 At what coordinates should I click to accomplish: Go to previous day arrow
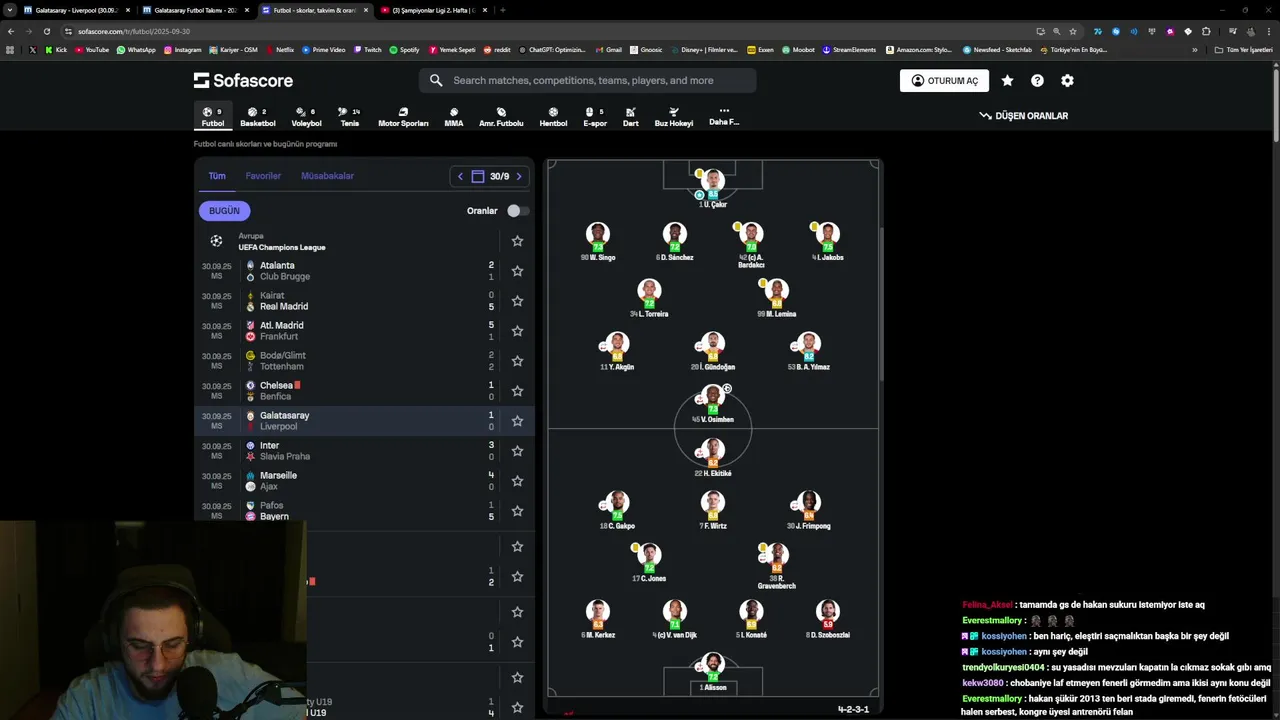click(x=460, y=176)
